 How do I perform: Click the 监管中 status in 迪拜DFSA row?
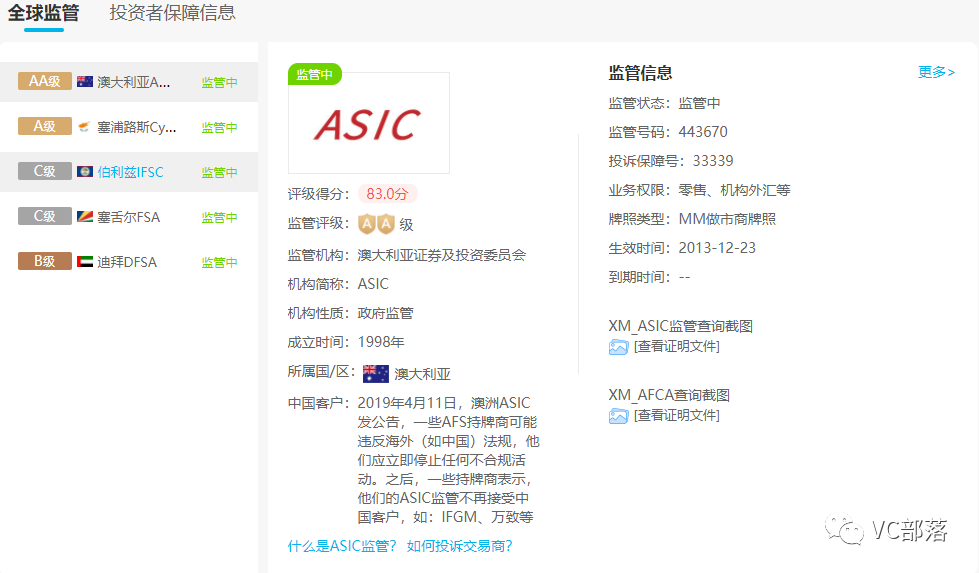tap(219, 262)
